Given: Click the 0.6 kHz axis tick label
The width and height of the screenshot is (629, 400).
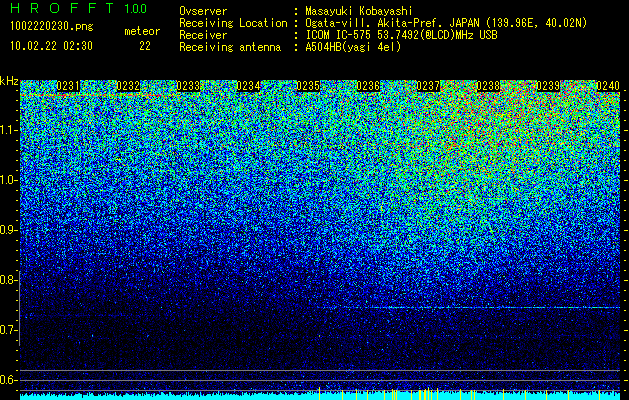Looking at the screenshot, I should pyautogui.click(x=8, y=380).
